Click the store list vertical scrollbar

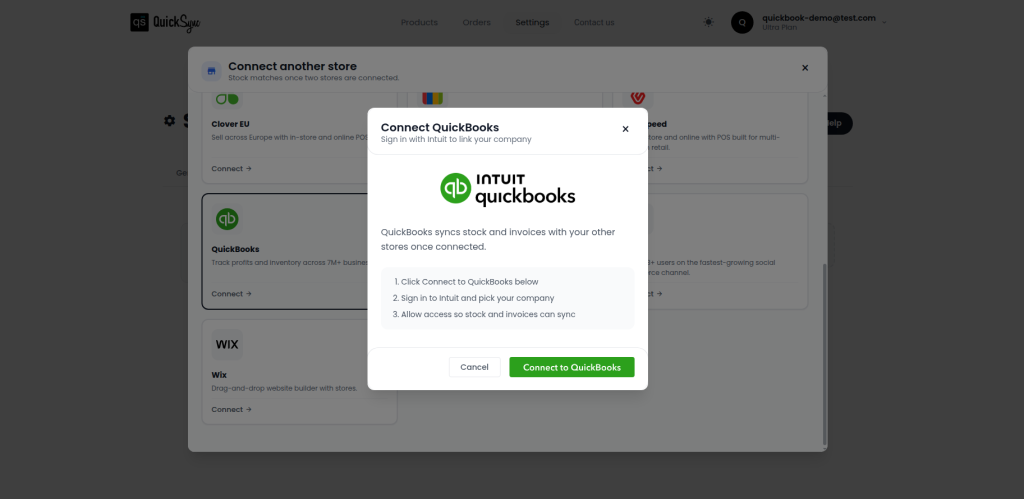pos(824,354)
